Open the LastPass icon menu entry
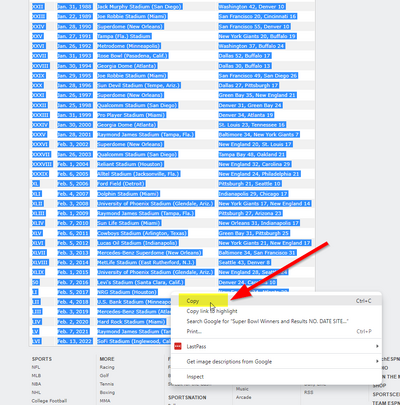Image resolution: width=400 pixels, height=405 pixels. (x=276, y=347)
